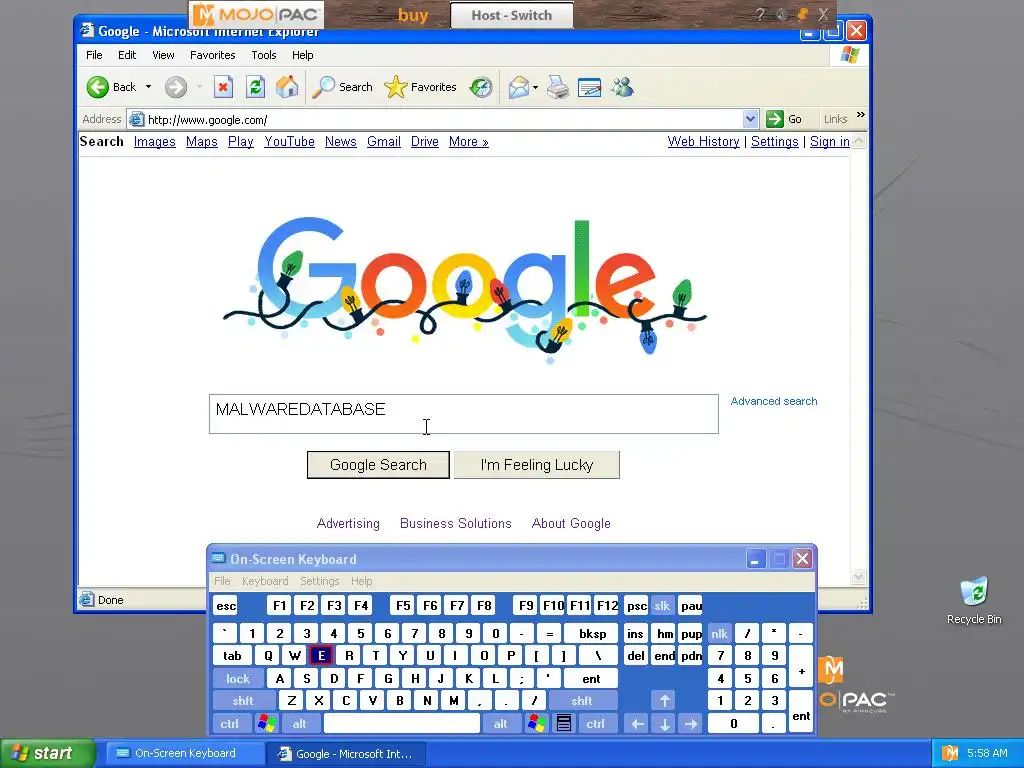Open the address bar dropdown arrow
Image resolution: width=1024 pixels, height=768 pixels.
tap(750, 119)
